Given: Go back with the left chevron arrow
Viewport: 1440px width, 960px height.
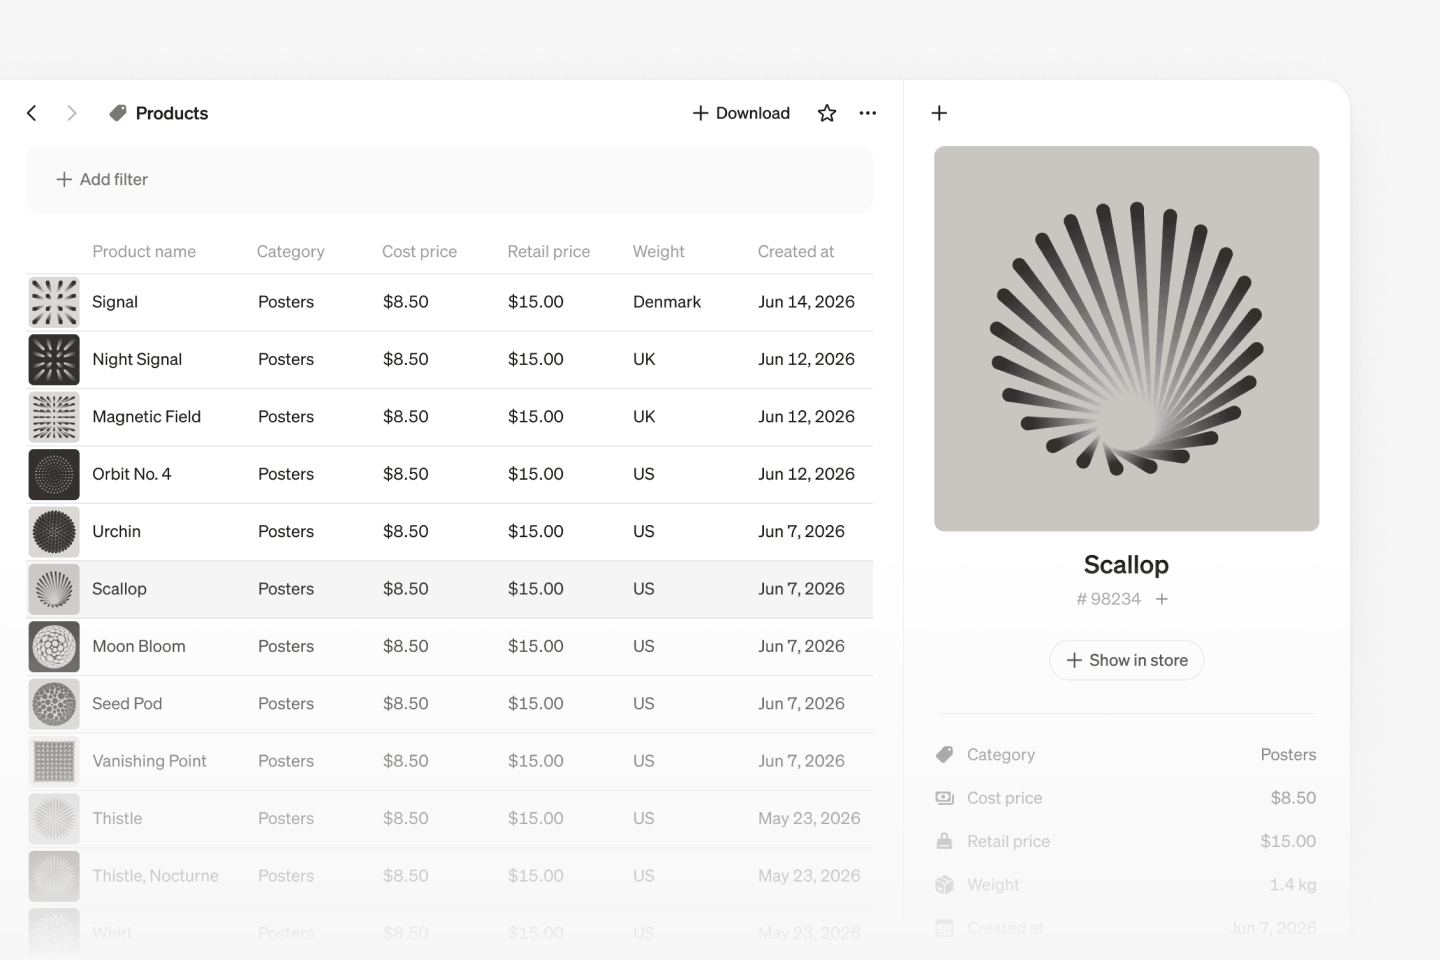Looking at the screenshot, I should (32, 113).
